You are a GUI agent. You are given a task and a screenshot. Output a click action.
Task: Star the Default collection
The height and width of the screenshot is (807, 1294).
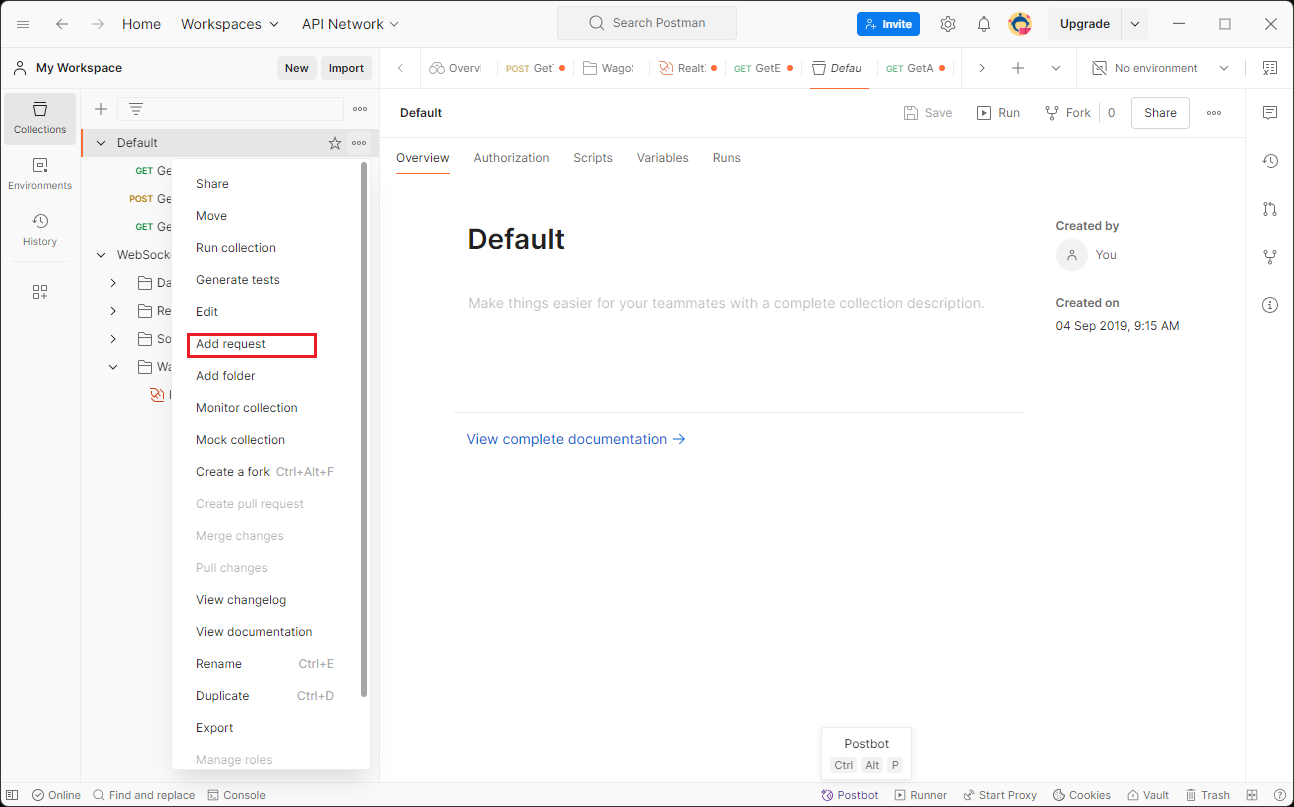[x=335, y=143]
